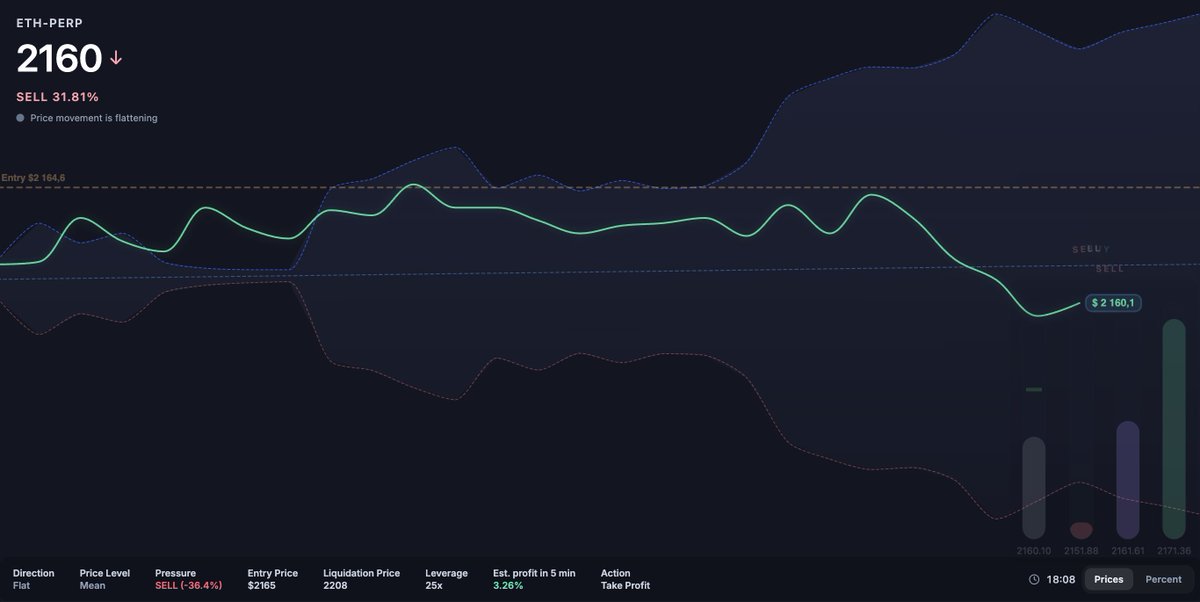
Task: Click the large 2160 price readout
Action: [59, 59]
